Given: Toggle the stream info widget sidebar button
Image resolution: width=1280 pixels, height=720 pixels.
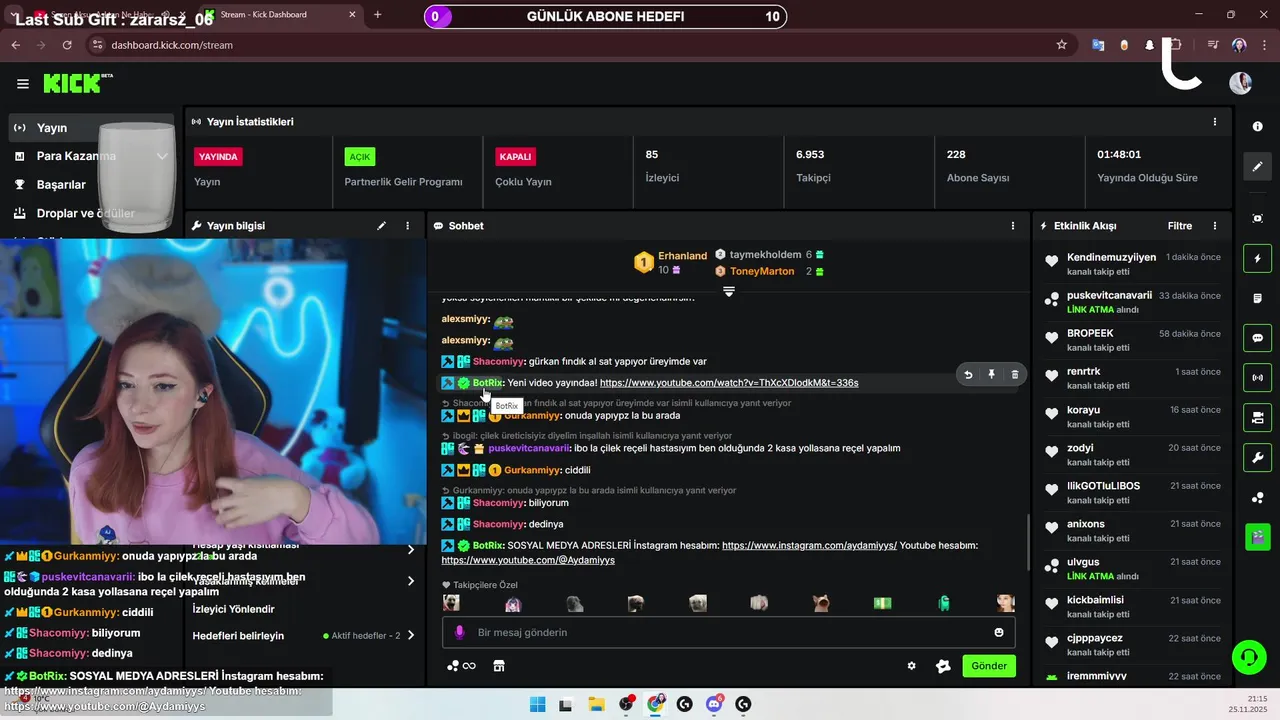Looking at the screenshot, I should 1257,417.
